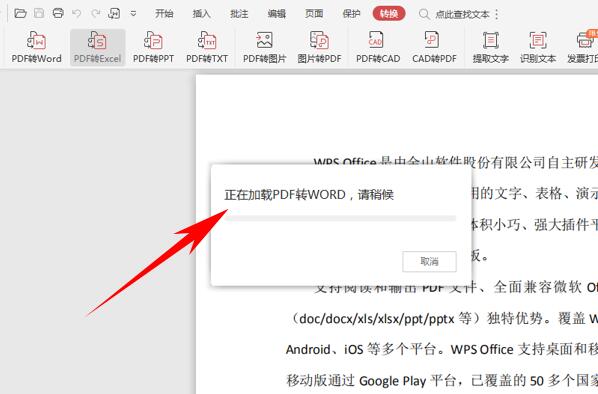
Task: Select the highlighted 转换 tab
Action: 389,14
